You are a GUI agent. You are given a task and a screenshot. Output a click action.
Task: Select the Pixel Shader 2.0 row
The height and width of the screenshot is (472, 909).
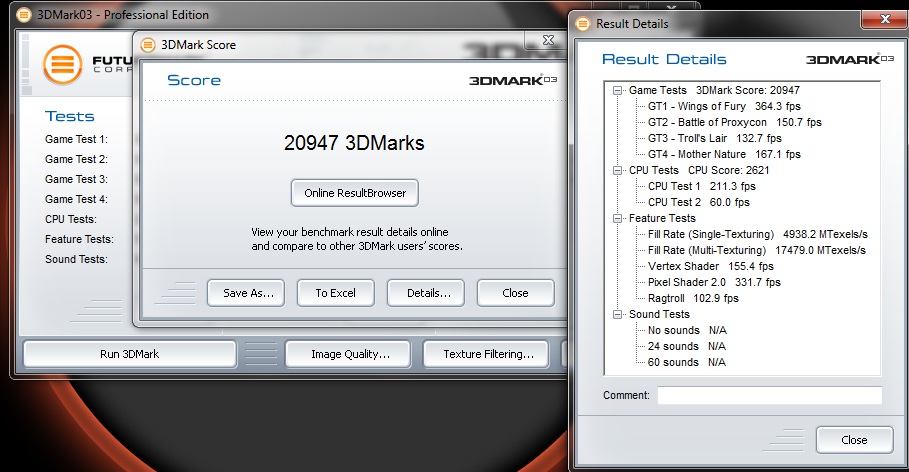[x=714, y=282]
